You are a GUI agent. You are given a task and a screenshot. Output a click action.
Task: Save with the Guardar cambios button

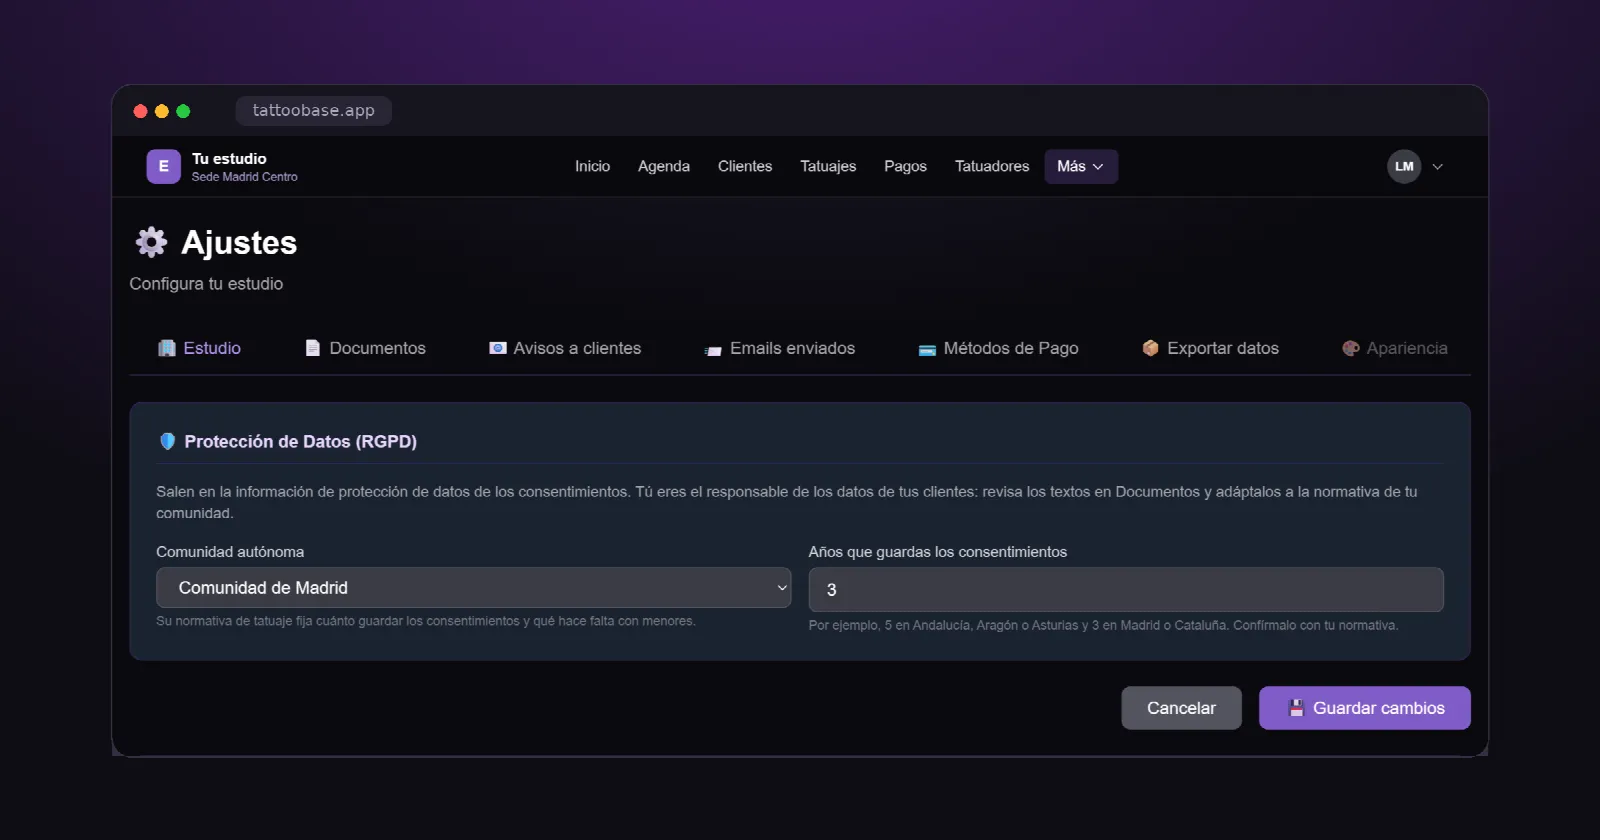(1364, 708)
